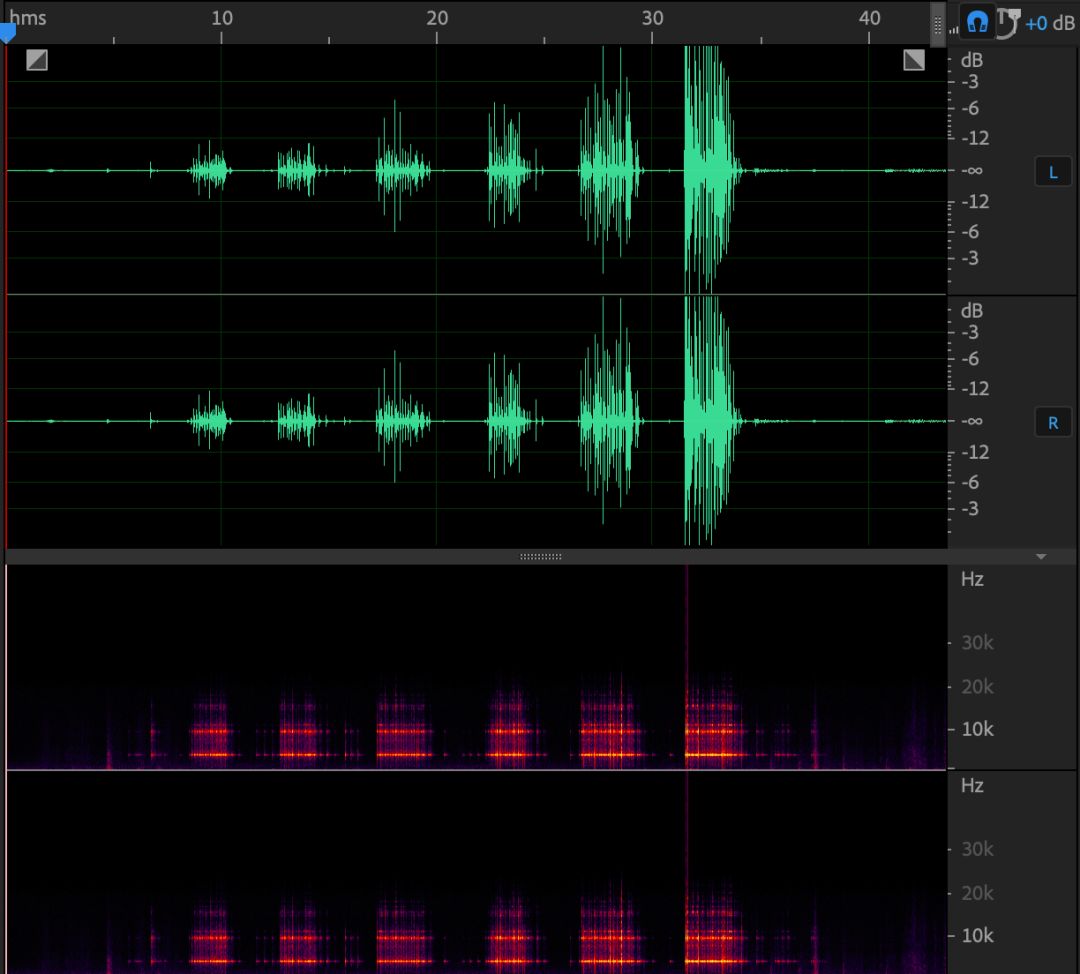Click the waveform/spectral divider grip handle
The image size is (1080, 974).
coord(541,556)
